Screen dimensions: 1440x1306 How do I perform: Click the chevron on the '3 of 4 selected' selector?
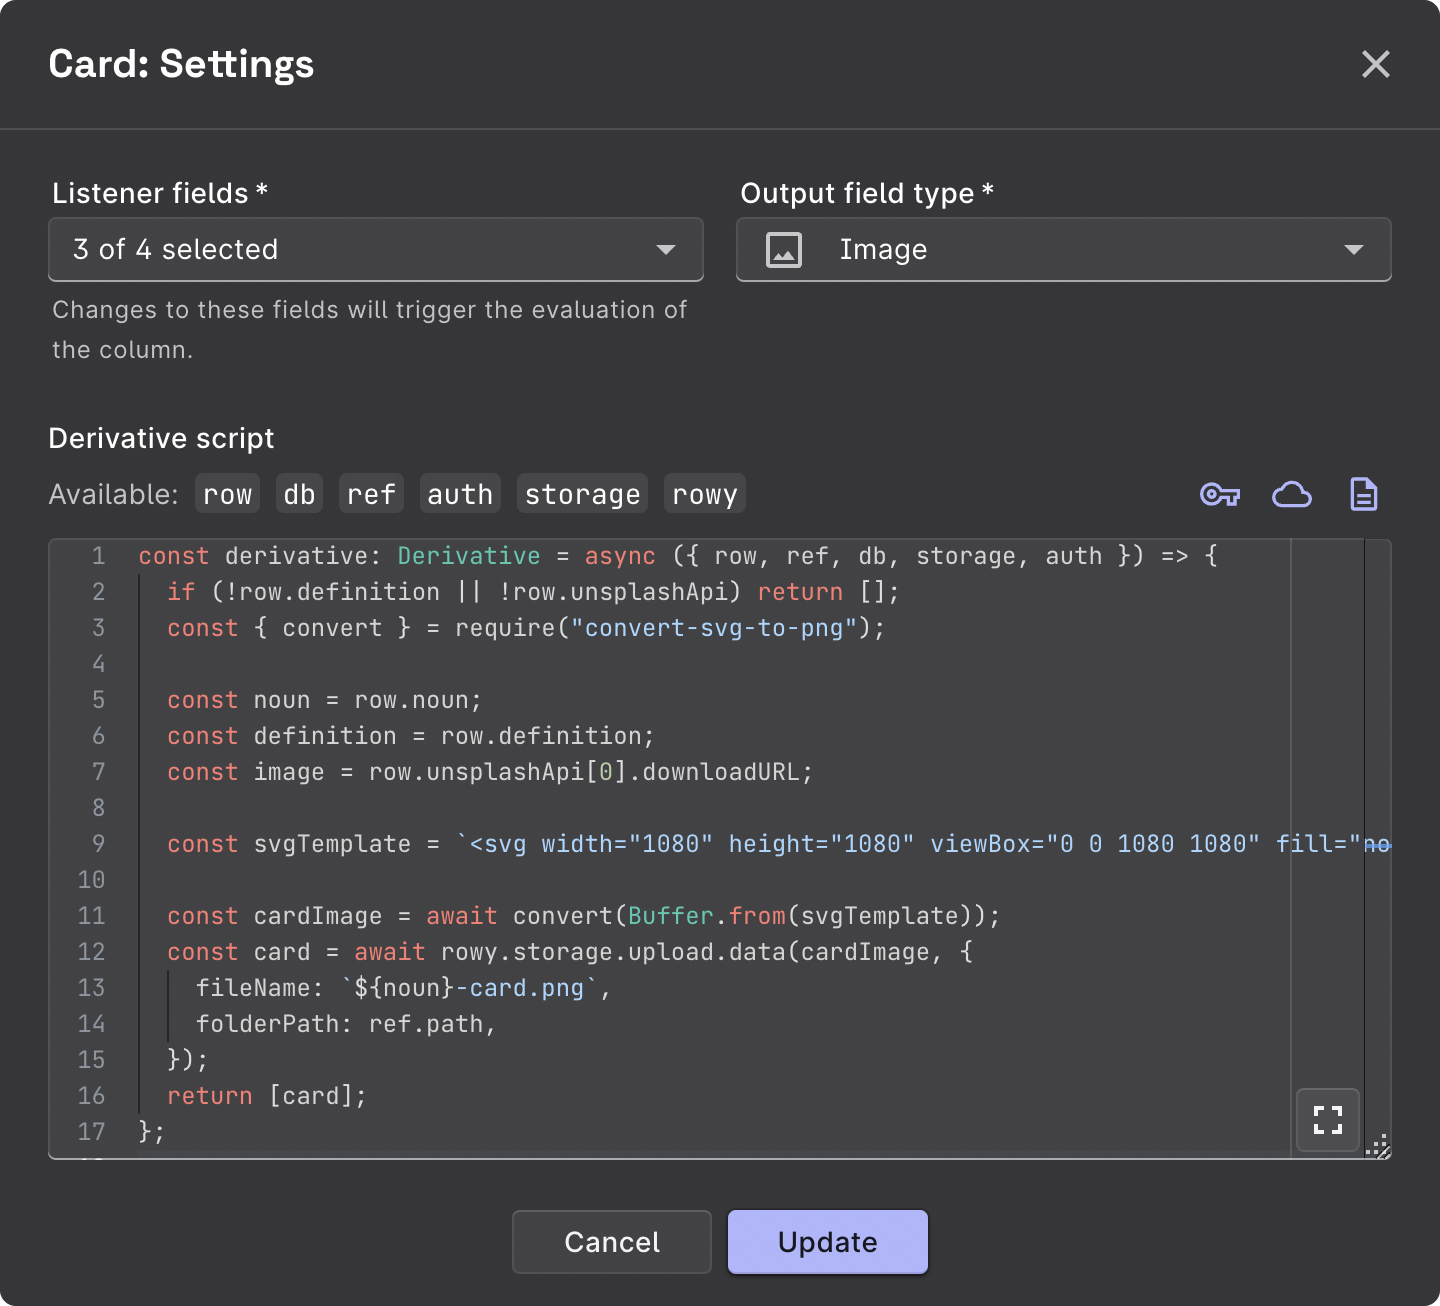(x=665, y=249)
